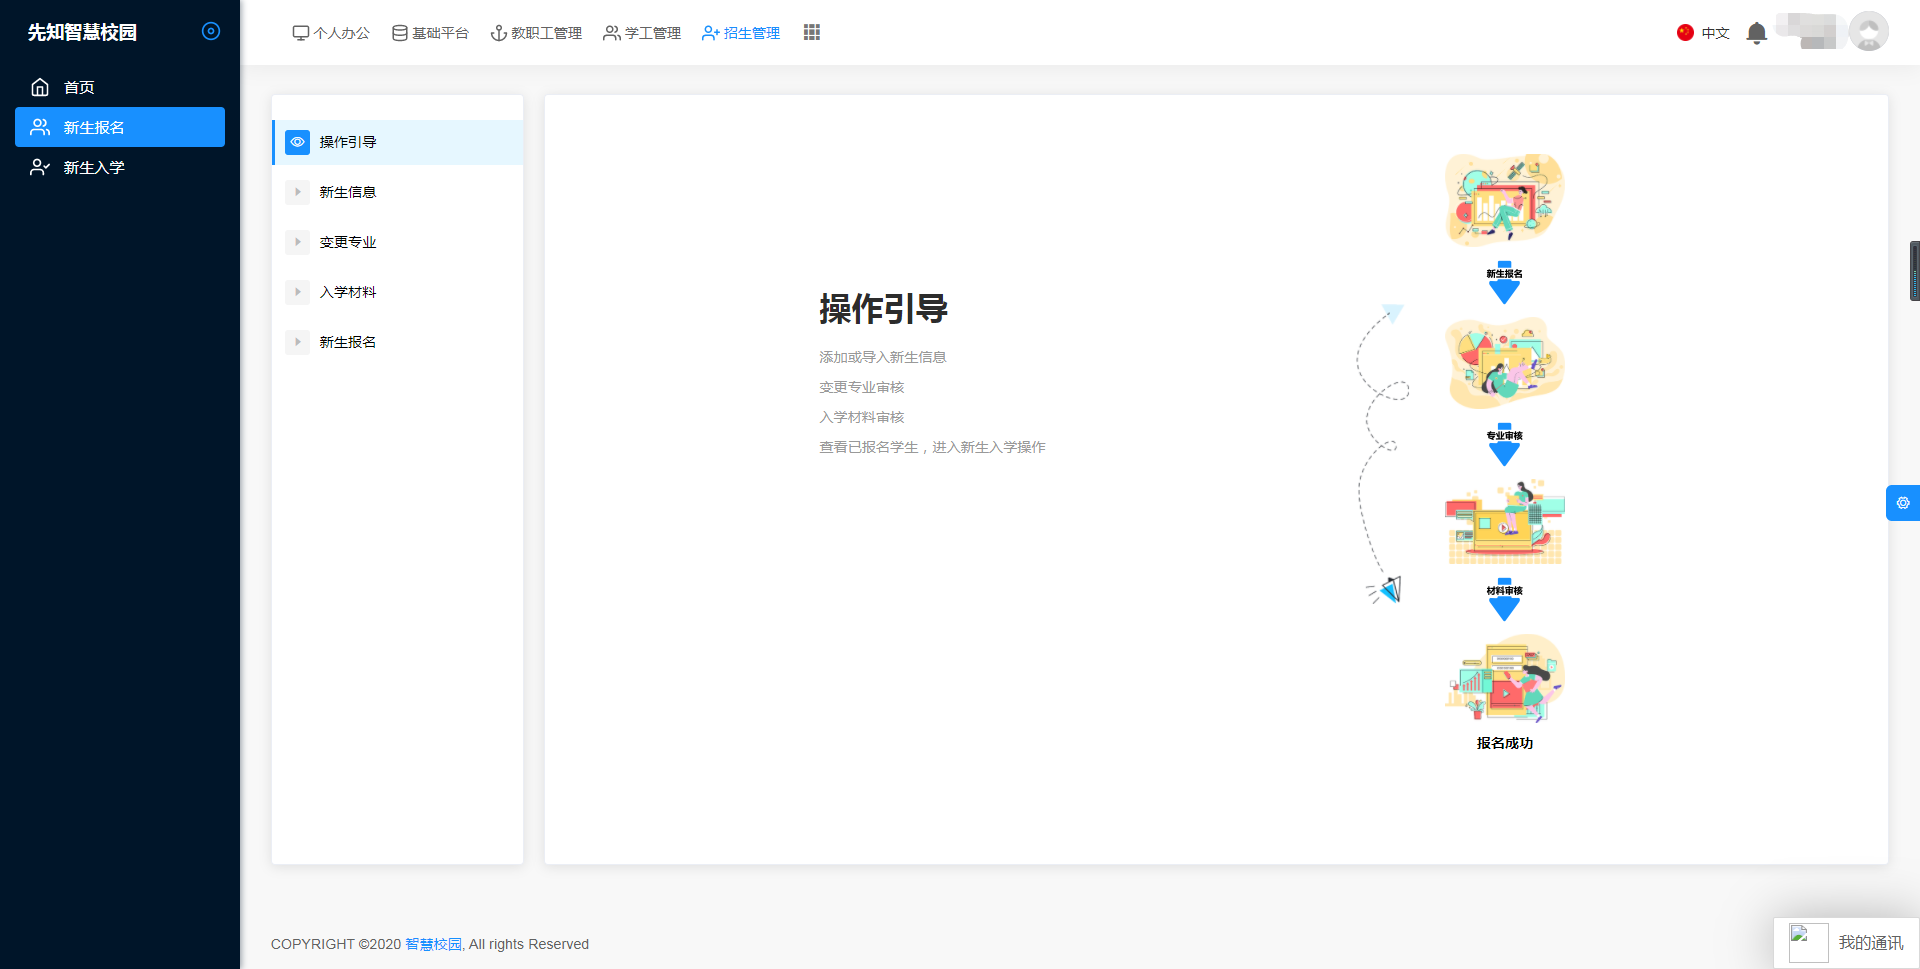Open the 个人办公 top menu
This screenshot has width=1920, height=969.
coord(331,33)
